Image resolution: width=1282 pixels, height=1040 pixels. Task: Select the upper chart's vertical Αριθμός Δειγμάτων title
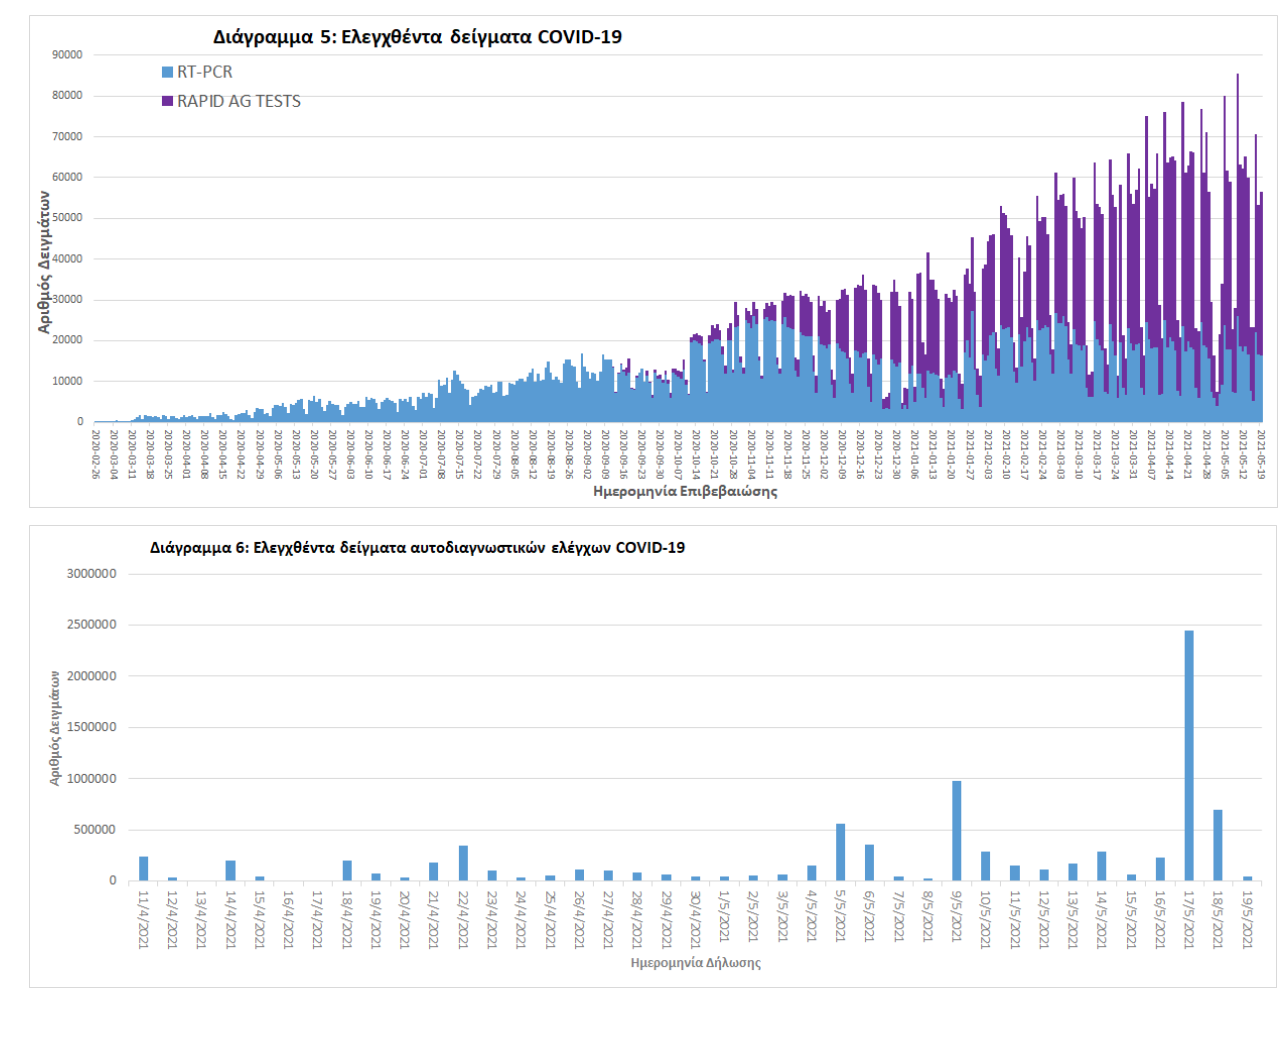[x=44, y=262]
